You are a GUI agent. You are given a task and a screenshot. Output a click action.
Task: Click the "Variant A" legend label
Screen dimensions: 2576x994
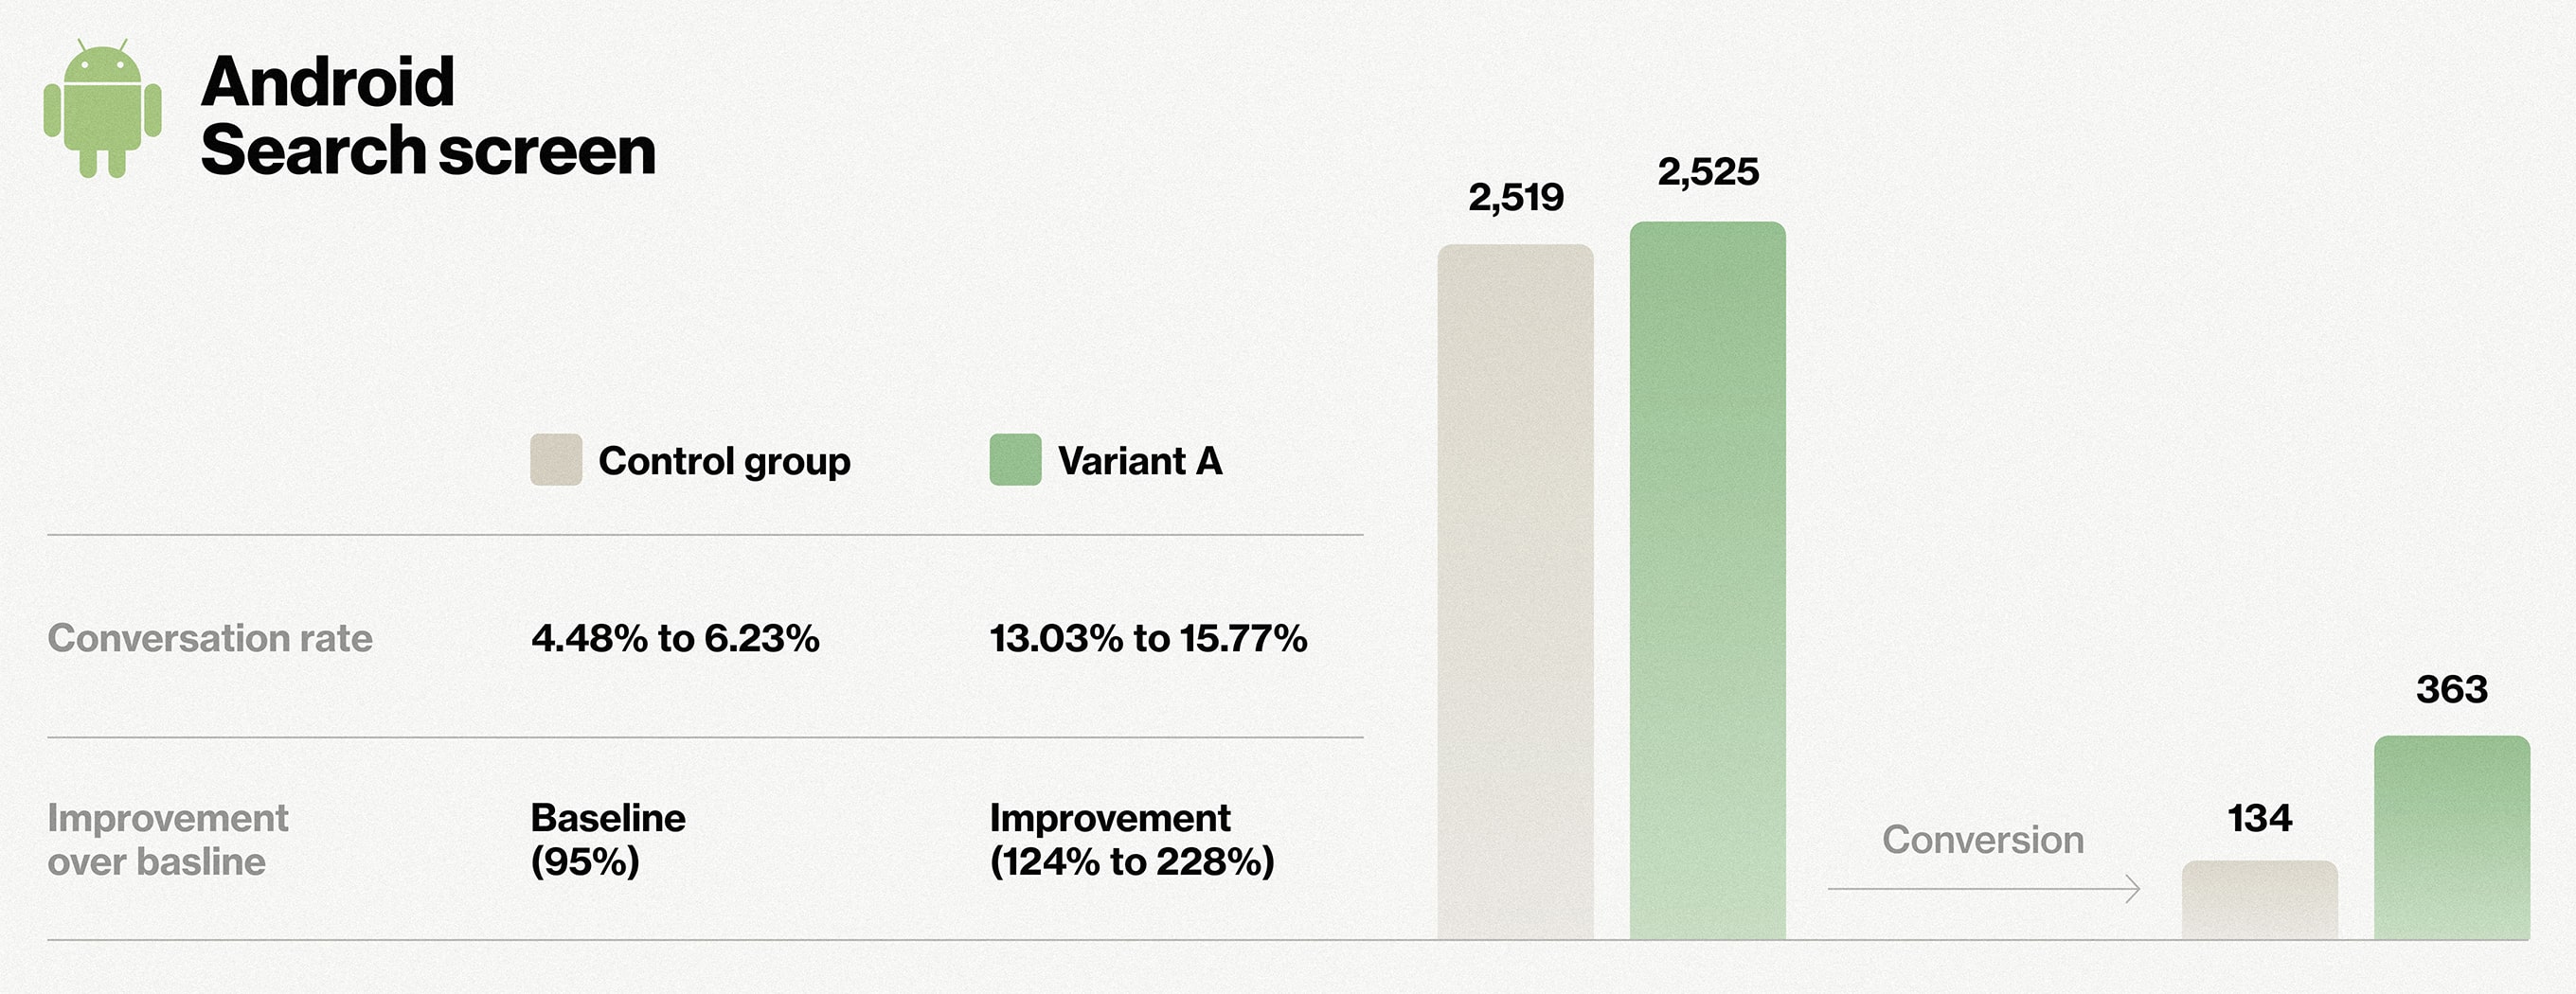pyautogui.click(x=1140, y=461)
